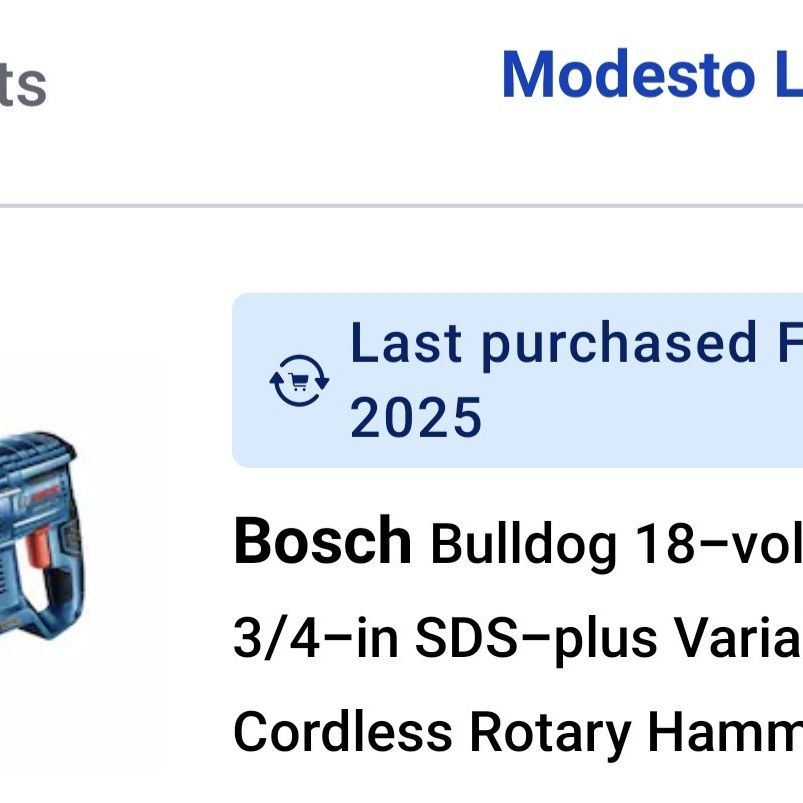Open the Modesto store location link
Viewport: 803px width, 803px height.
pyautogui.click(x=652, y=75)
